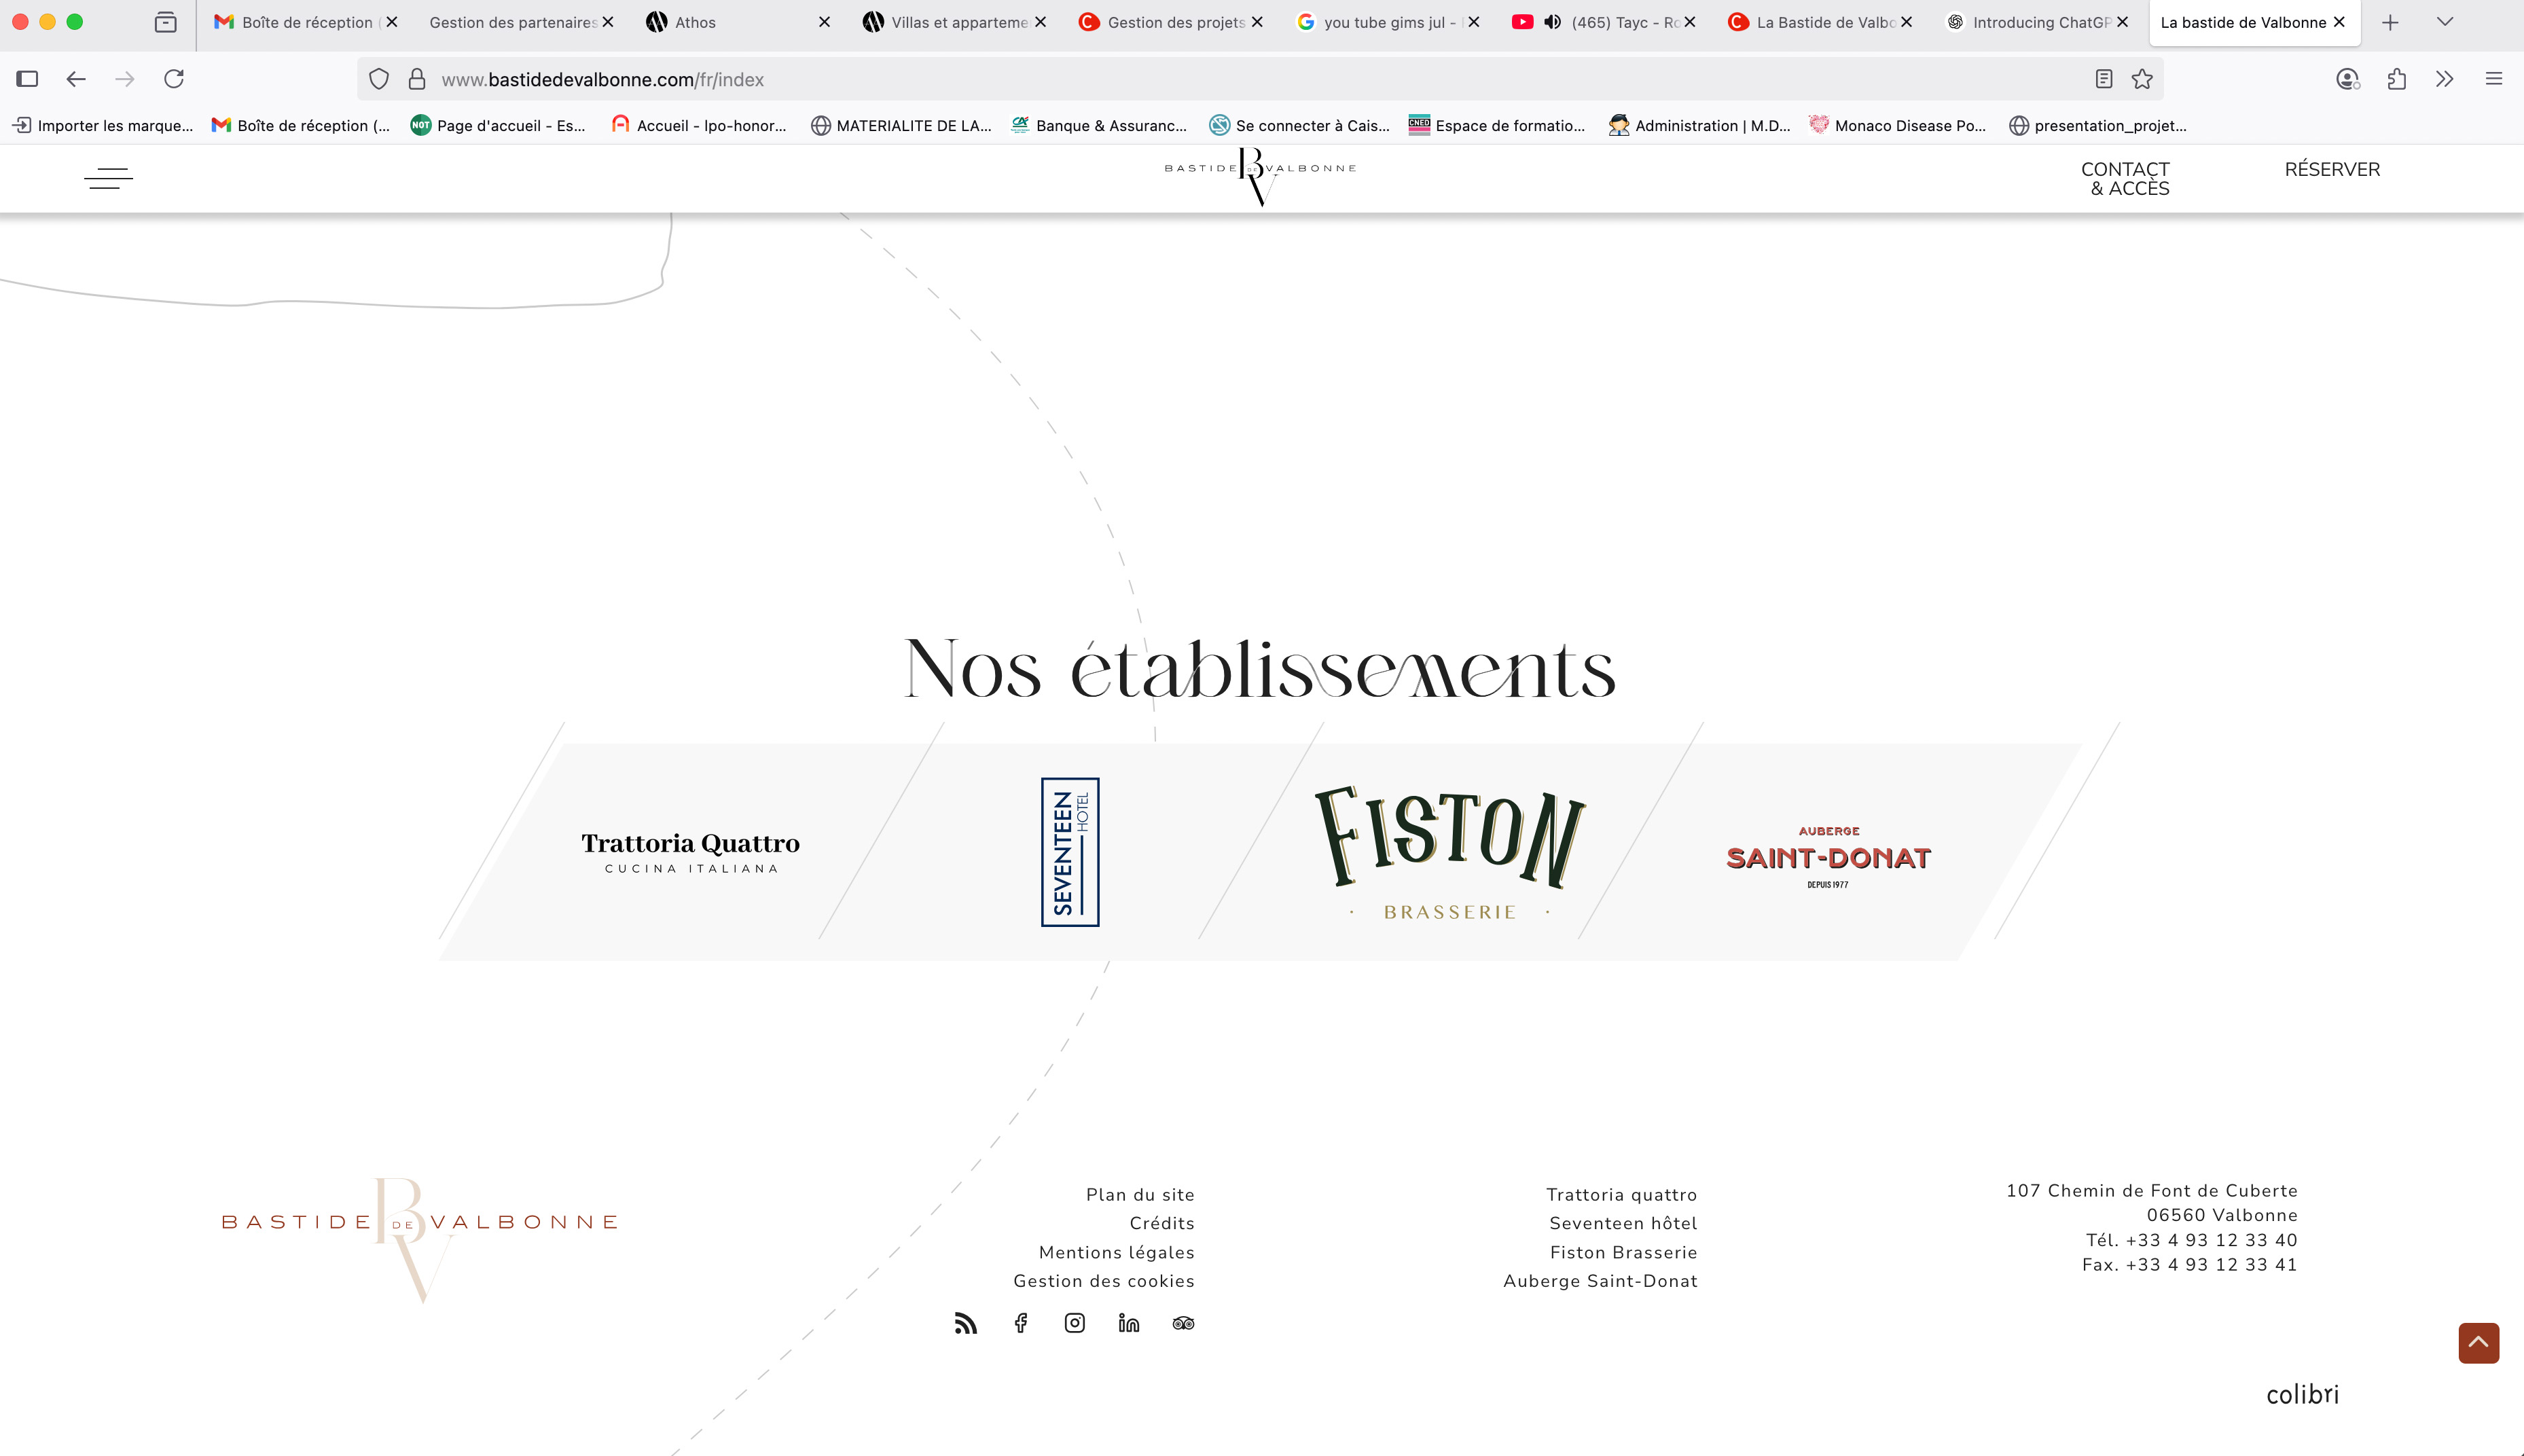Click the browser forward arrow
The image size is (2524, 1456).
[x=125, y=79]
